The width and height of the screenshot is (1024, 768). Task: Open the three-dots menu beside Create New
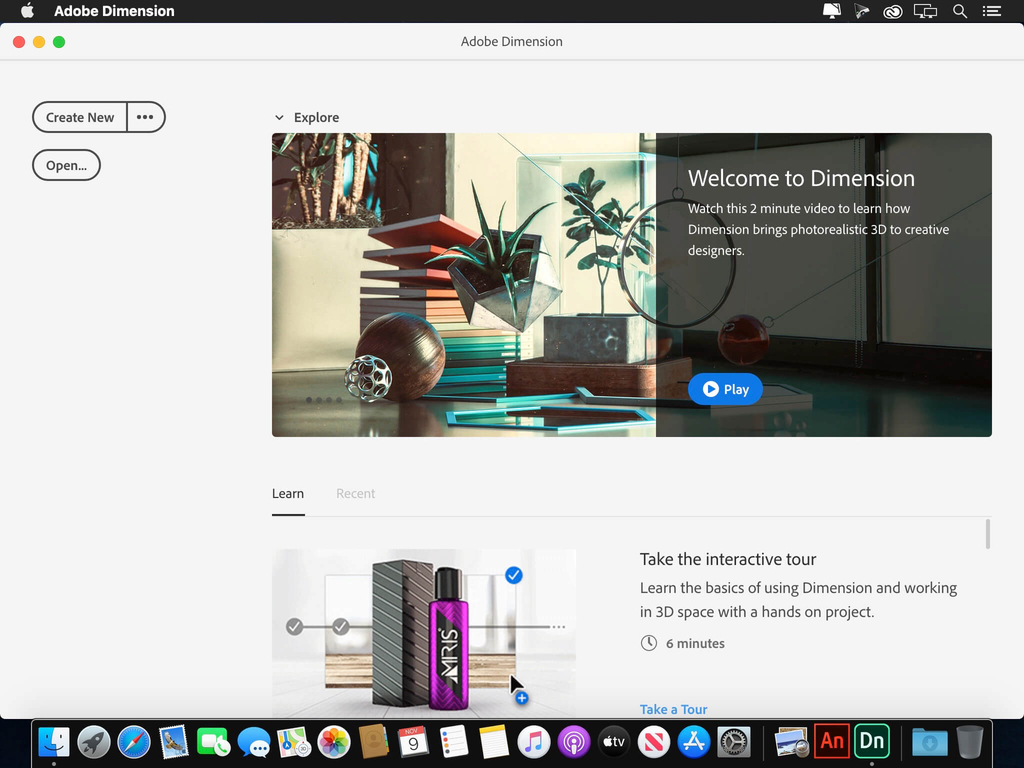pyautogui.click(x=146, y=117)
